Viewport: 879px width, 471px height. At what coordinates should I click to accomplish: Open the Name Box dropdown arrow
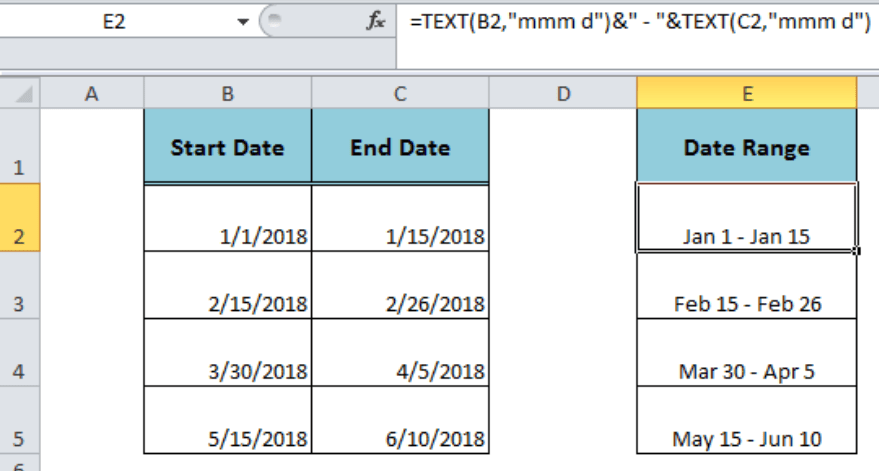point(243,21)
